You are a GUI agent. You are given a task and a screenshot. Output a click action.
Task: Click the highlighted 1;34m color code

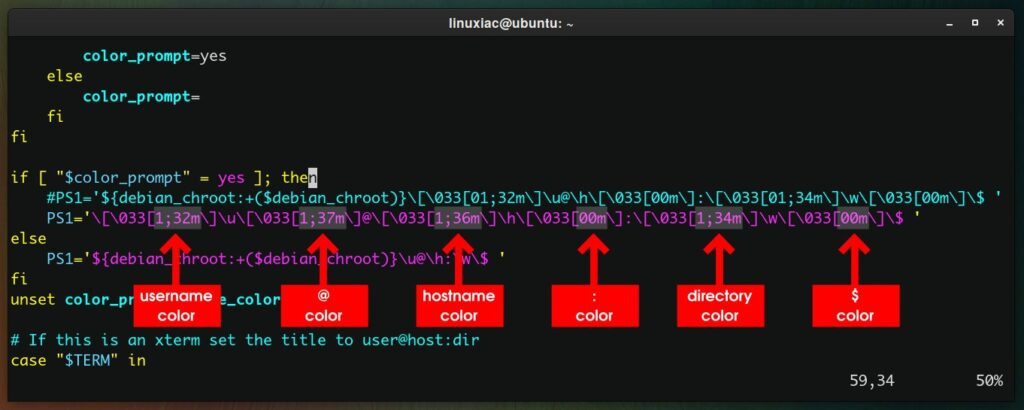tap(719, 219)
